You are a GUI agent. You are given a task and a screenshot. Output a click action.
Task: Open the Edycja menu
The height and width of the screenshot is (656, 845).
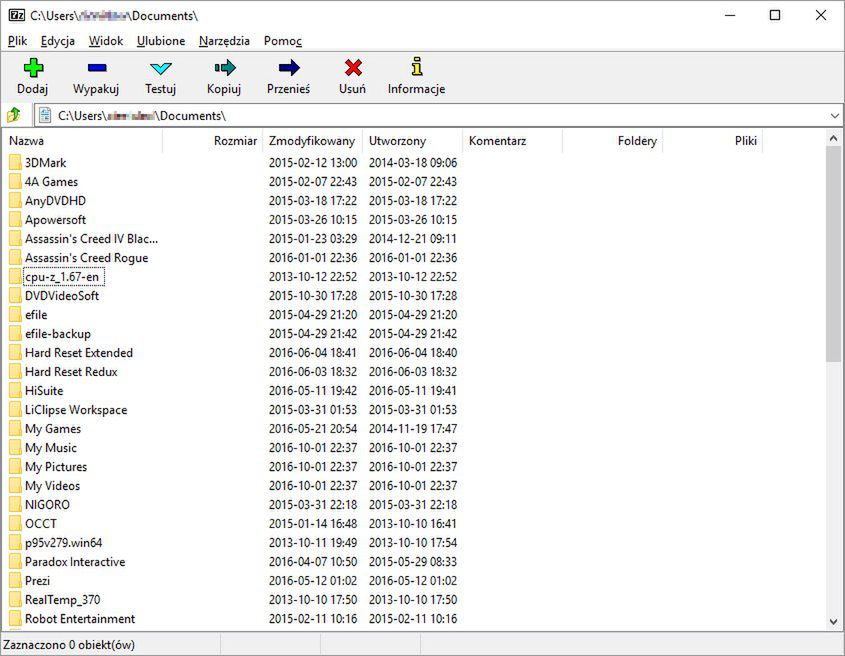tap(58, 41)
